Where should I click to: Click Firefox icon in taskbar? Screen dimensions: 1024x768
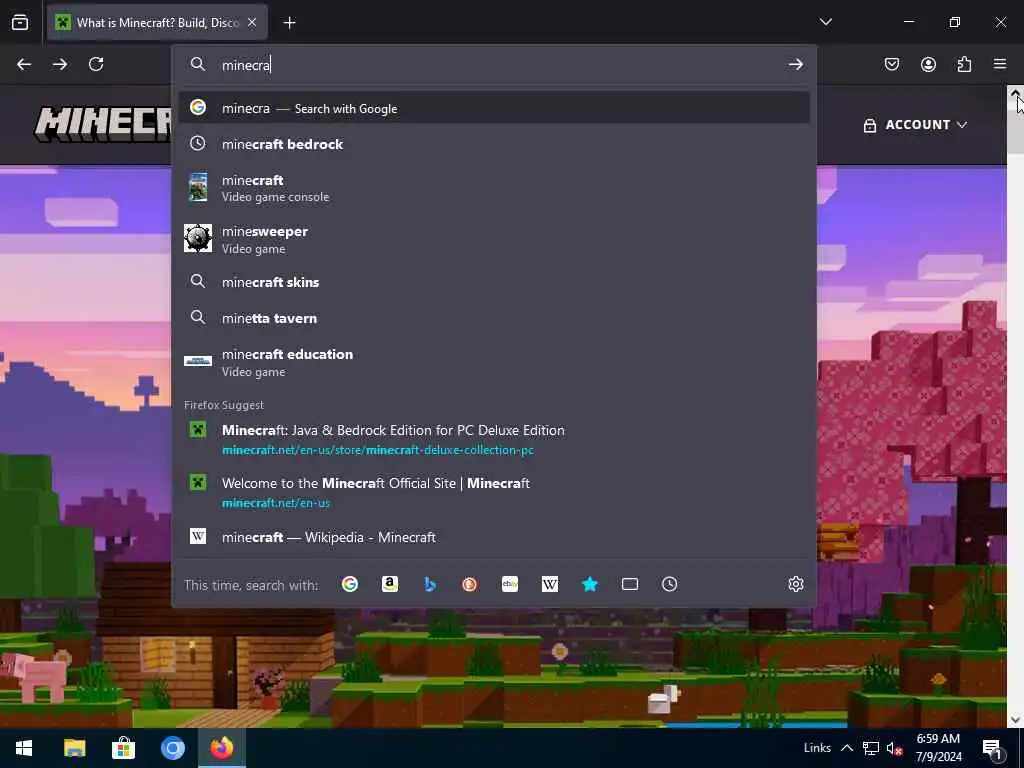click(222, 748)
